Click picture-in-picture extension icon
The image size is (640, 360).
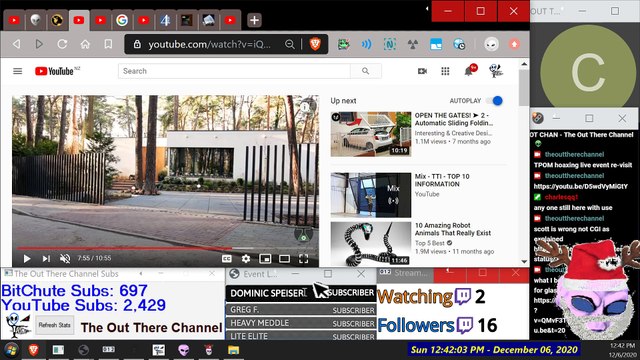pyautogui.click(x=436, y=44)
